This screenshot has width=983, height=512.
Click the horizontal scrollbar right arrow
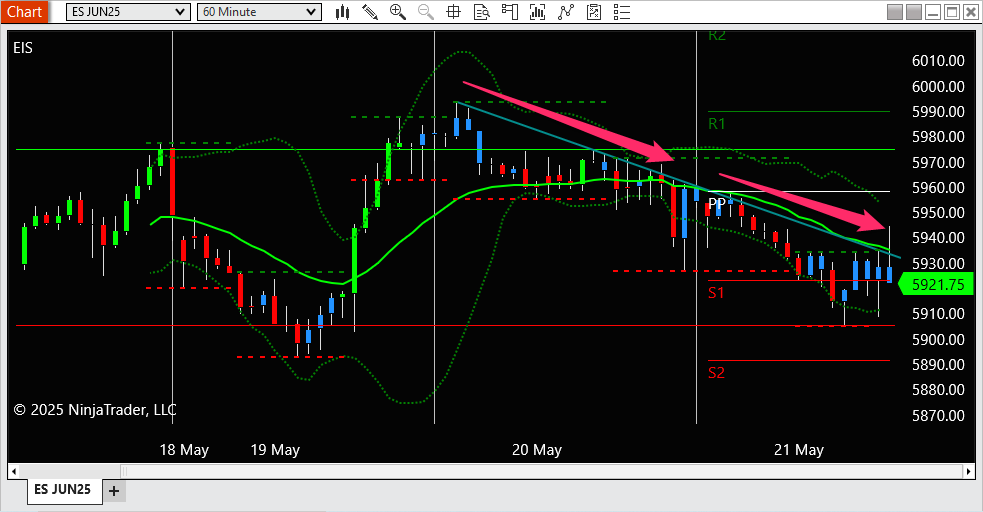click(969, 471)
